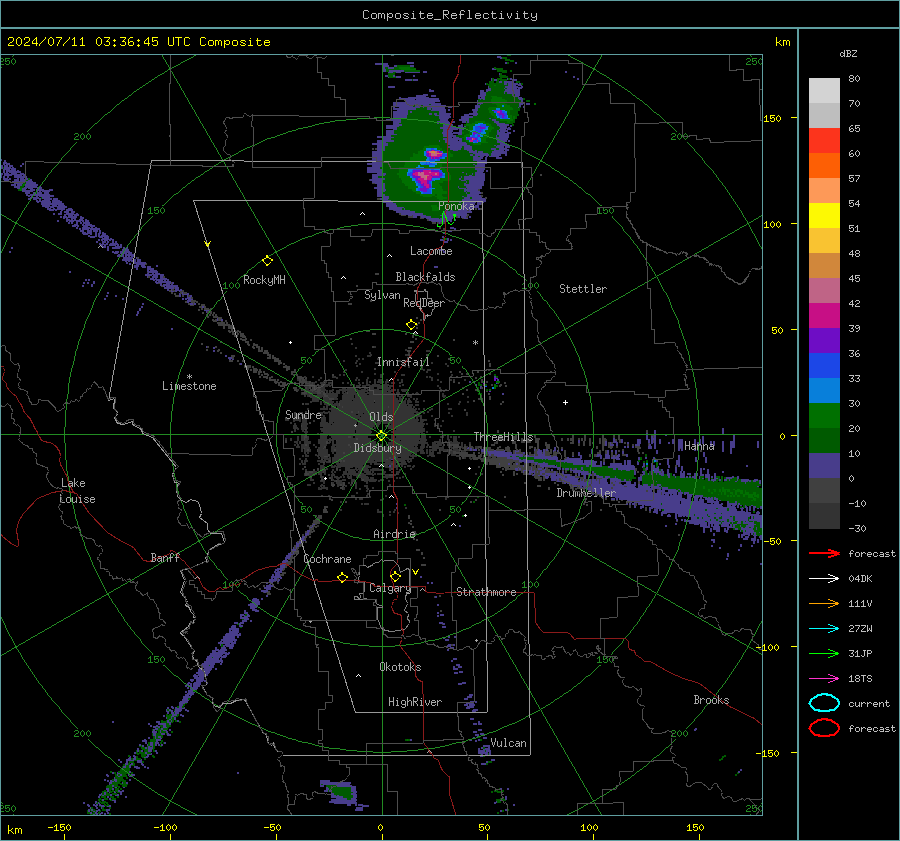Image resolution: width=900 pixels, height=841 pixels.
Task: Click the yellow radar-site diamond at Olds-Didsbury center
Action: pyautogui.click(x=381, y=436)
